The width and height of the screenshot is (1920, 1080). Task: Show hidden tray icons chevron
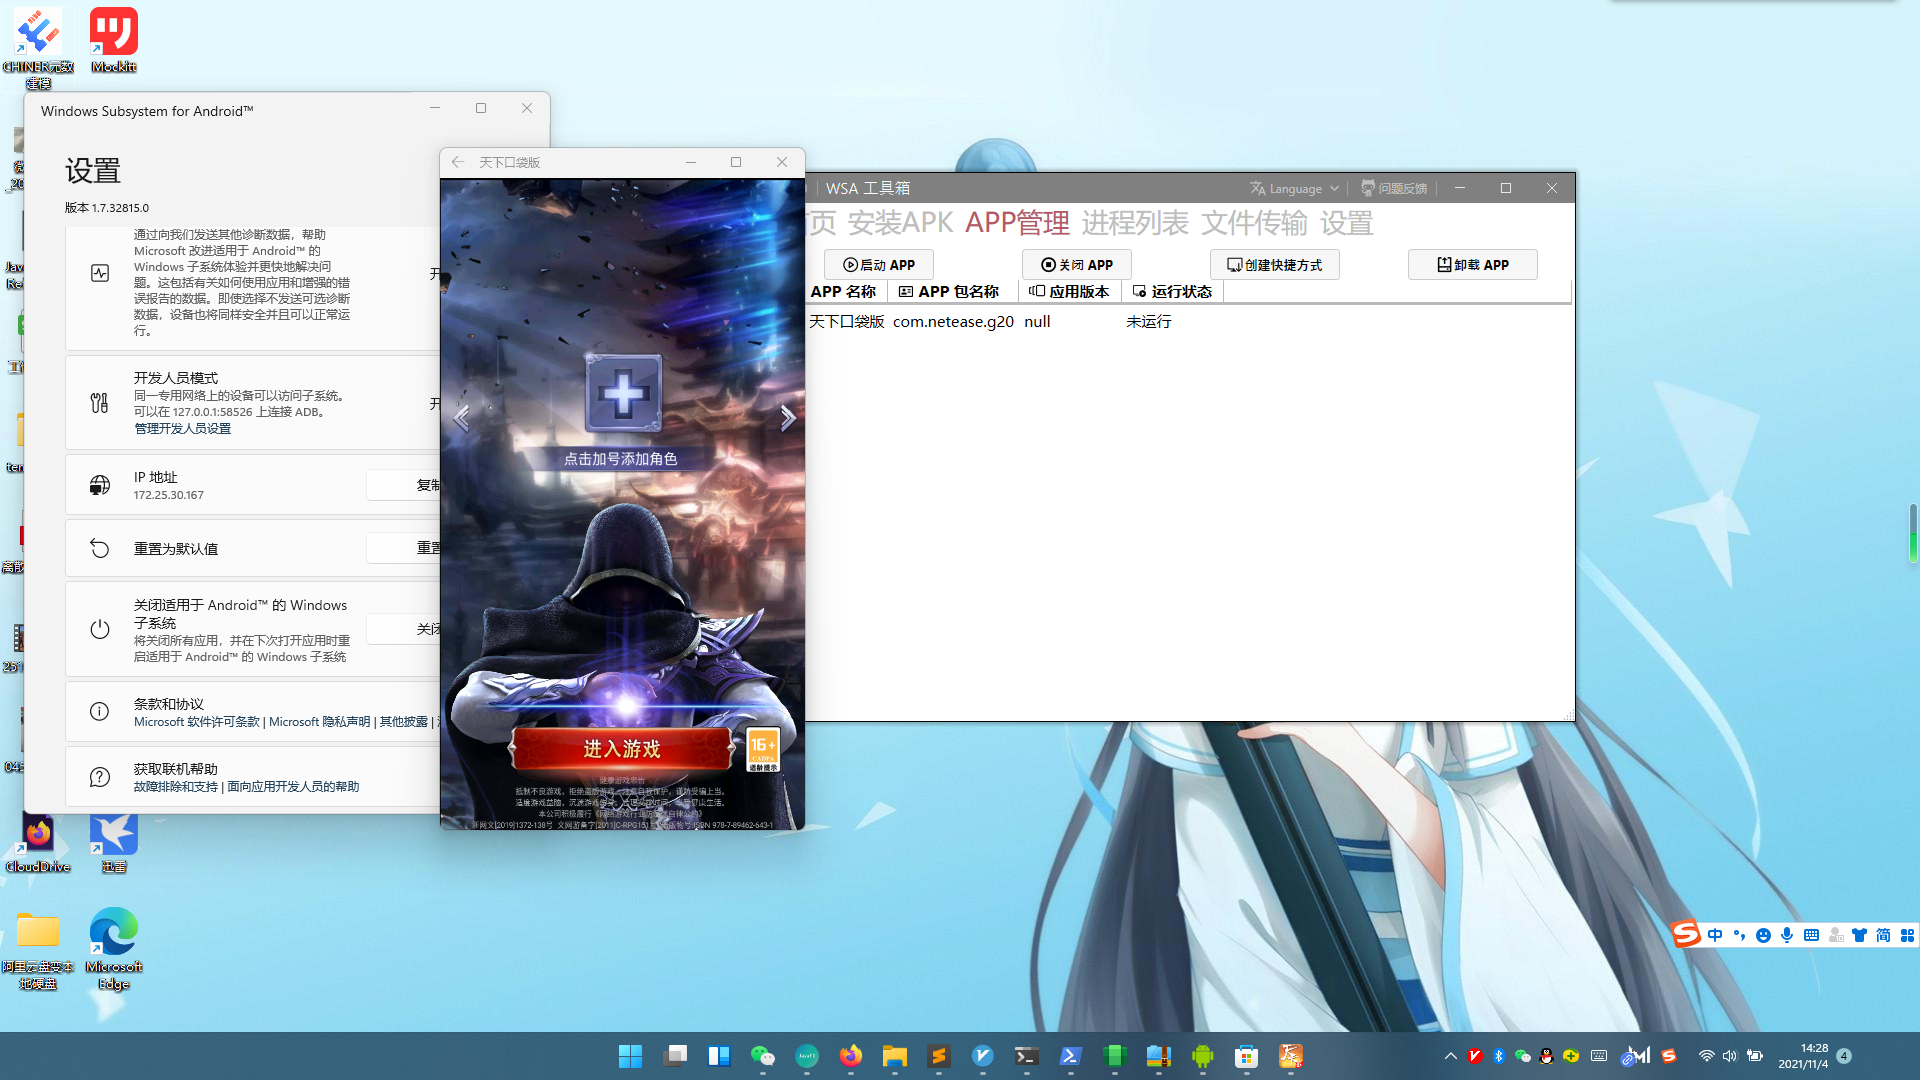[1451, 1056]
